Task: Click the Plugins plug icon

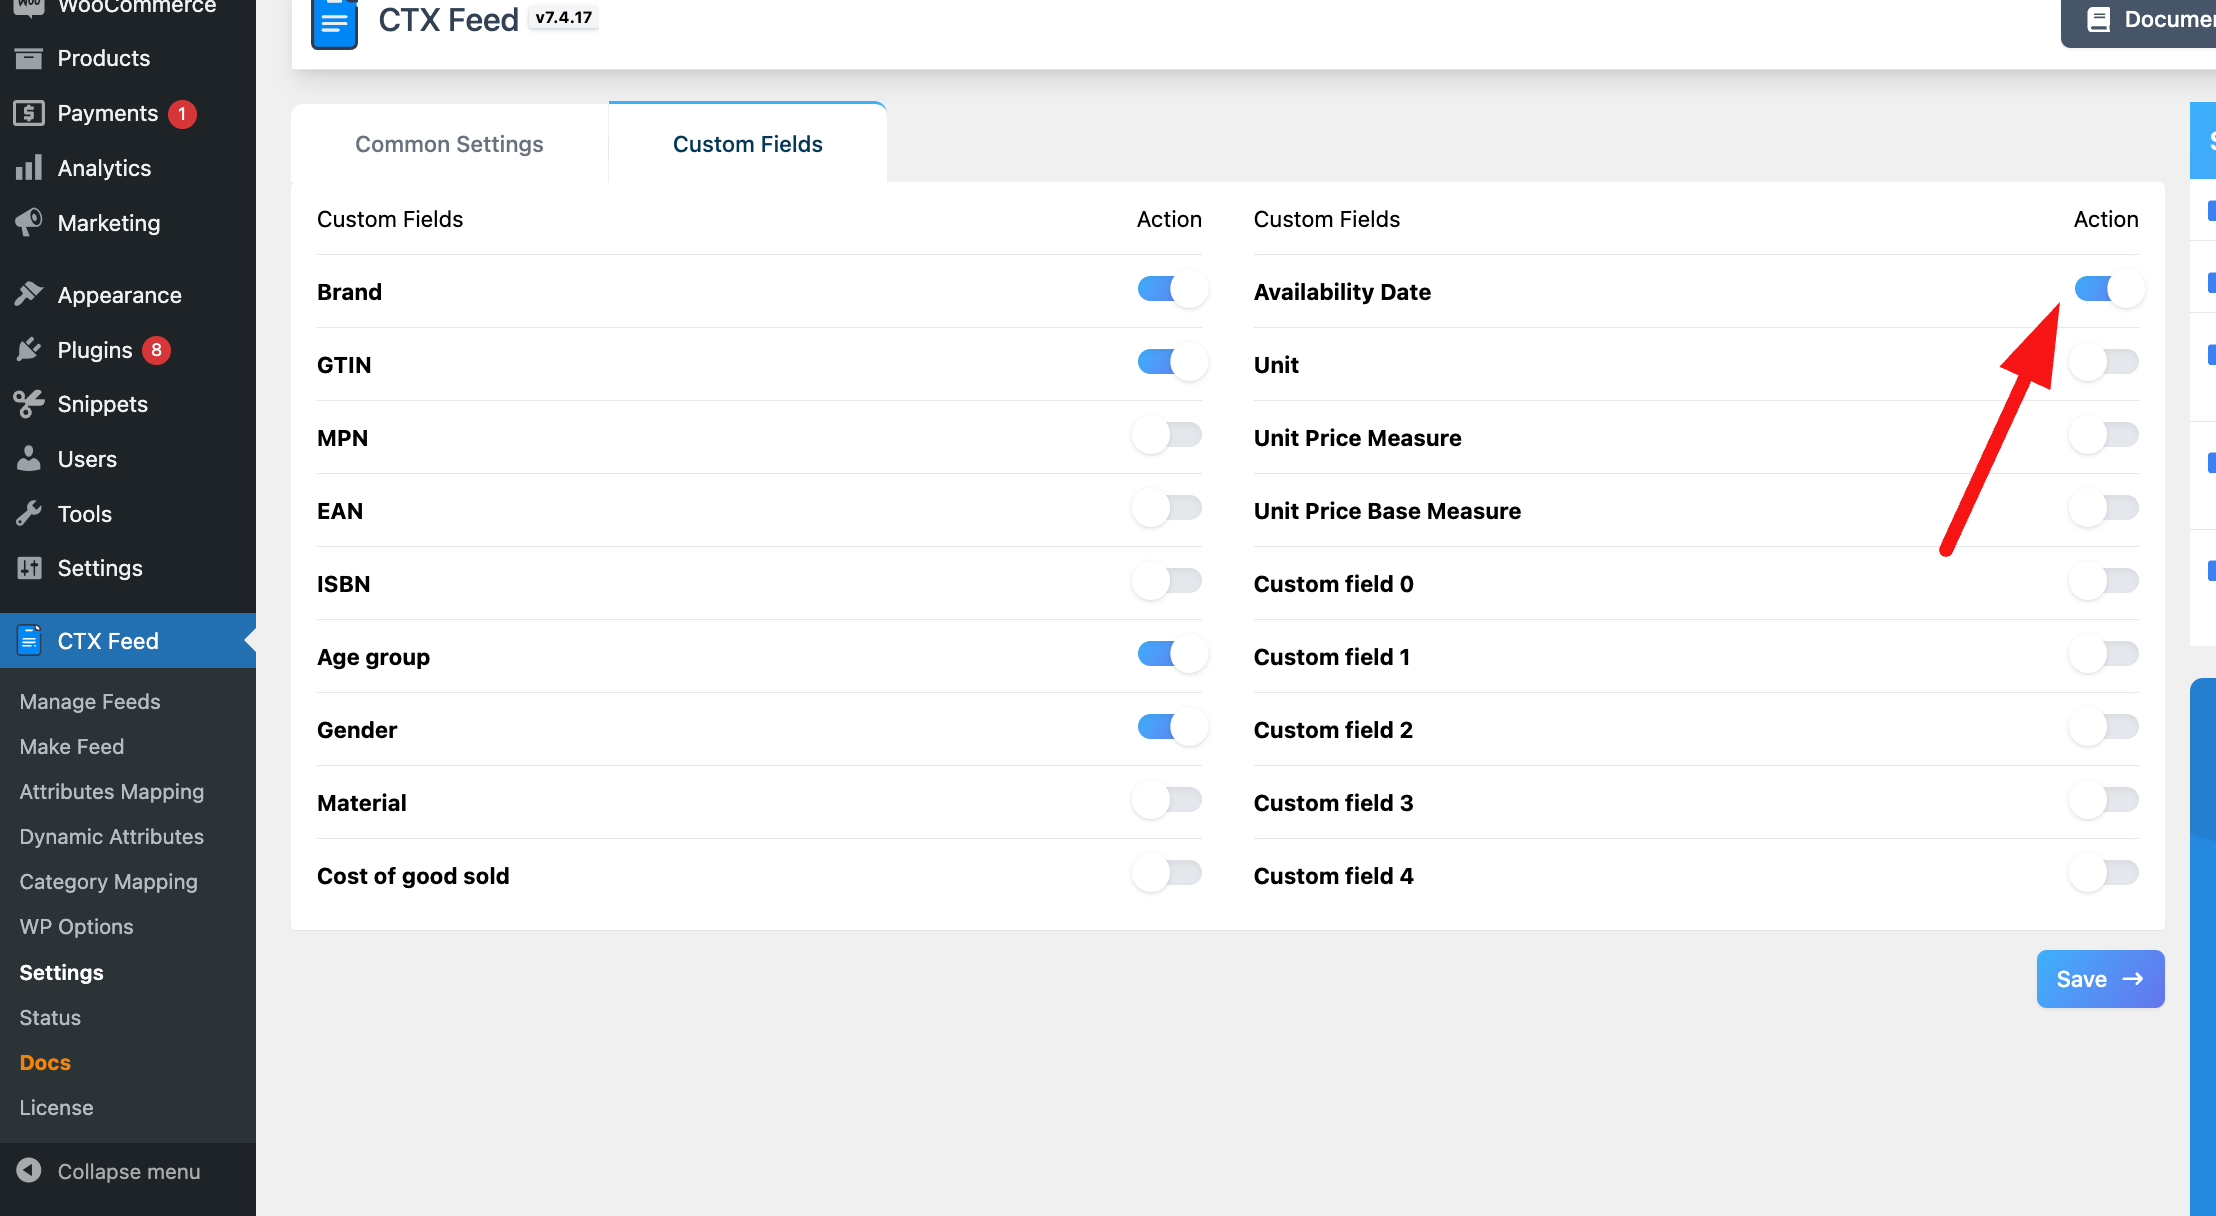Action: point(29,349)
